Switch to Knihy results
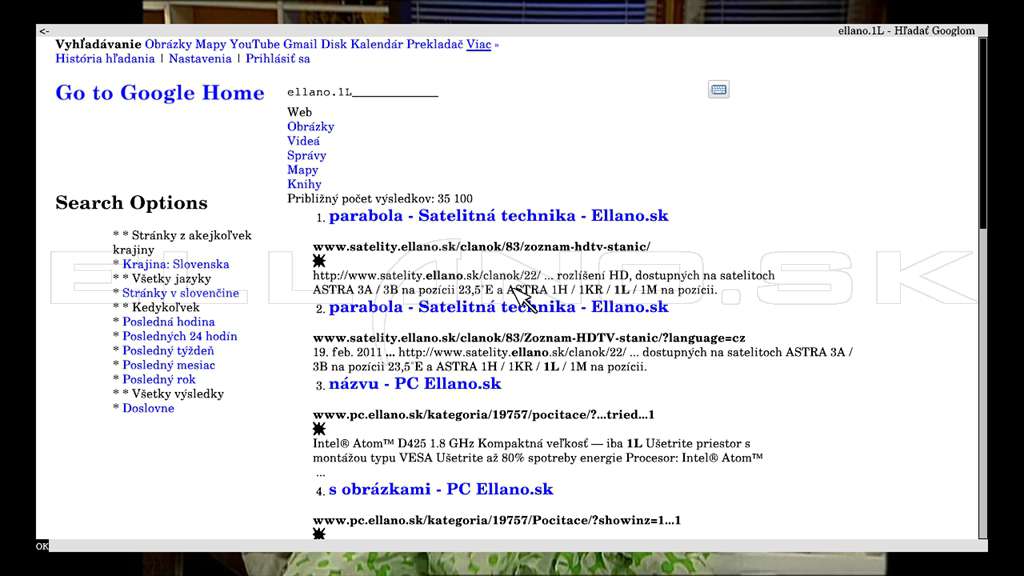The image size is (1024, 576). click(304, 184)
